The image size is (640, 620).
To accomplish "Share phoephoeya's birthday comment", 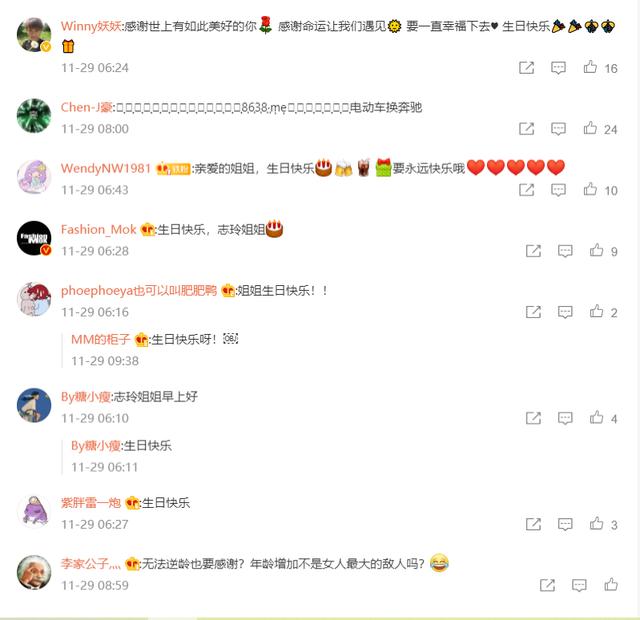I will point(533,312).
